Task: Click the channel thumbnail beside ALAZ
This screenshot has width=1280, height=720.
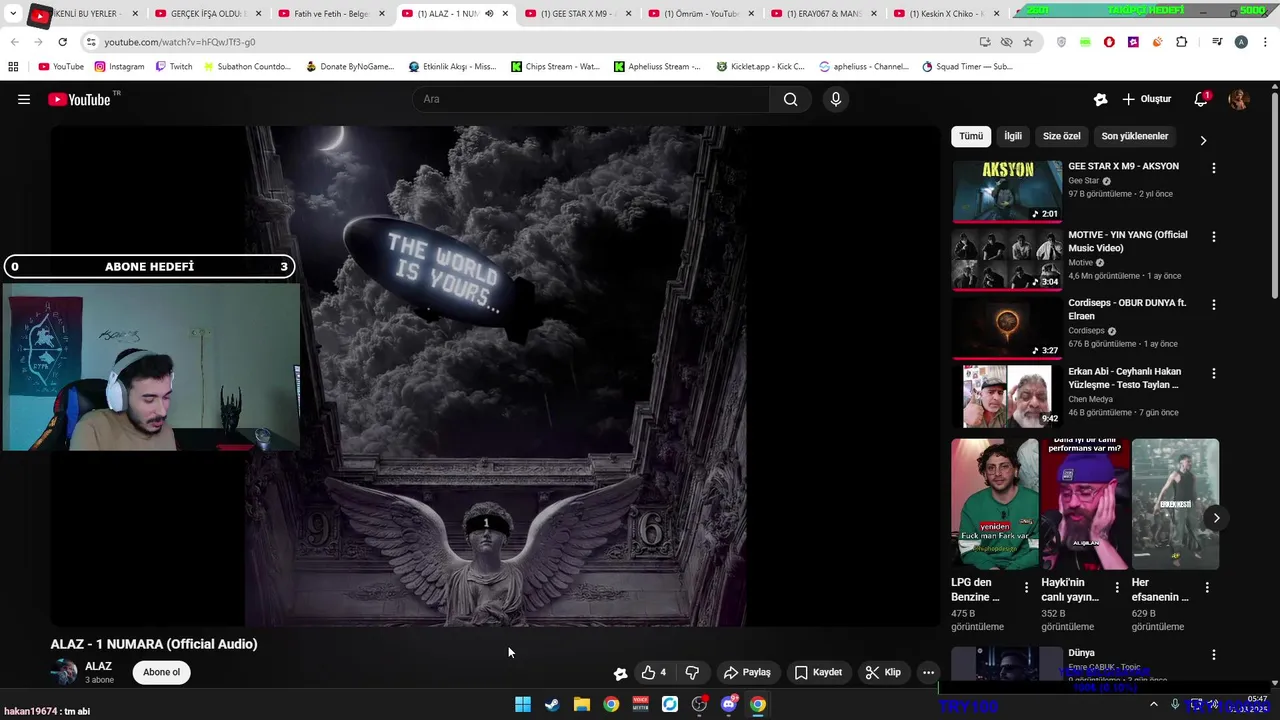Action: click(x=64, y=672)
